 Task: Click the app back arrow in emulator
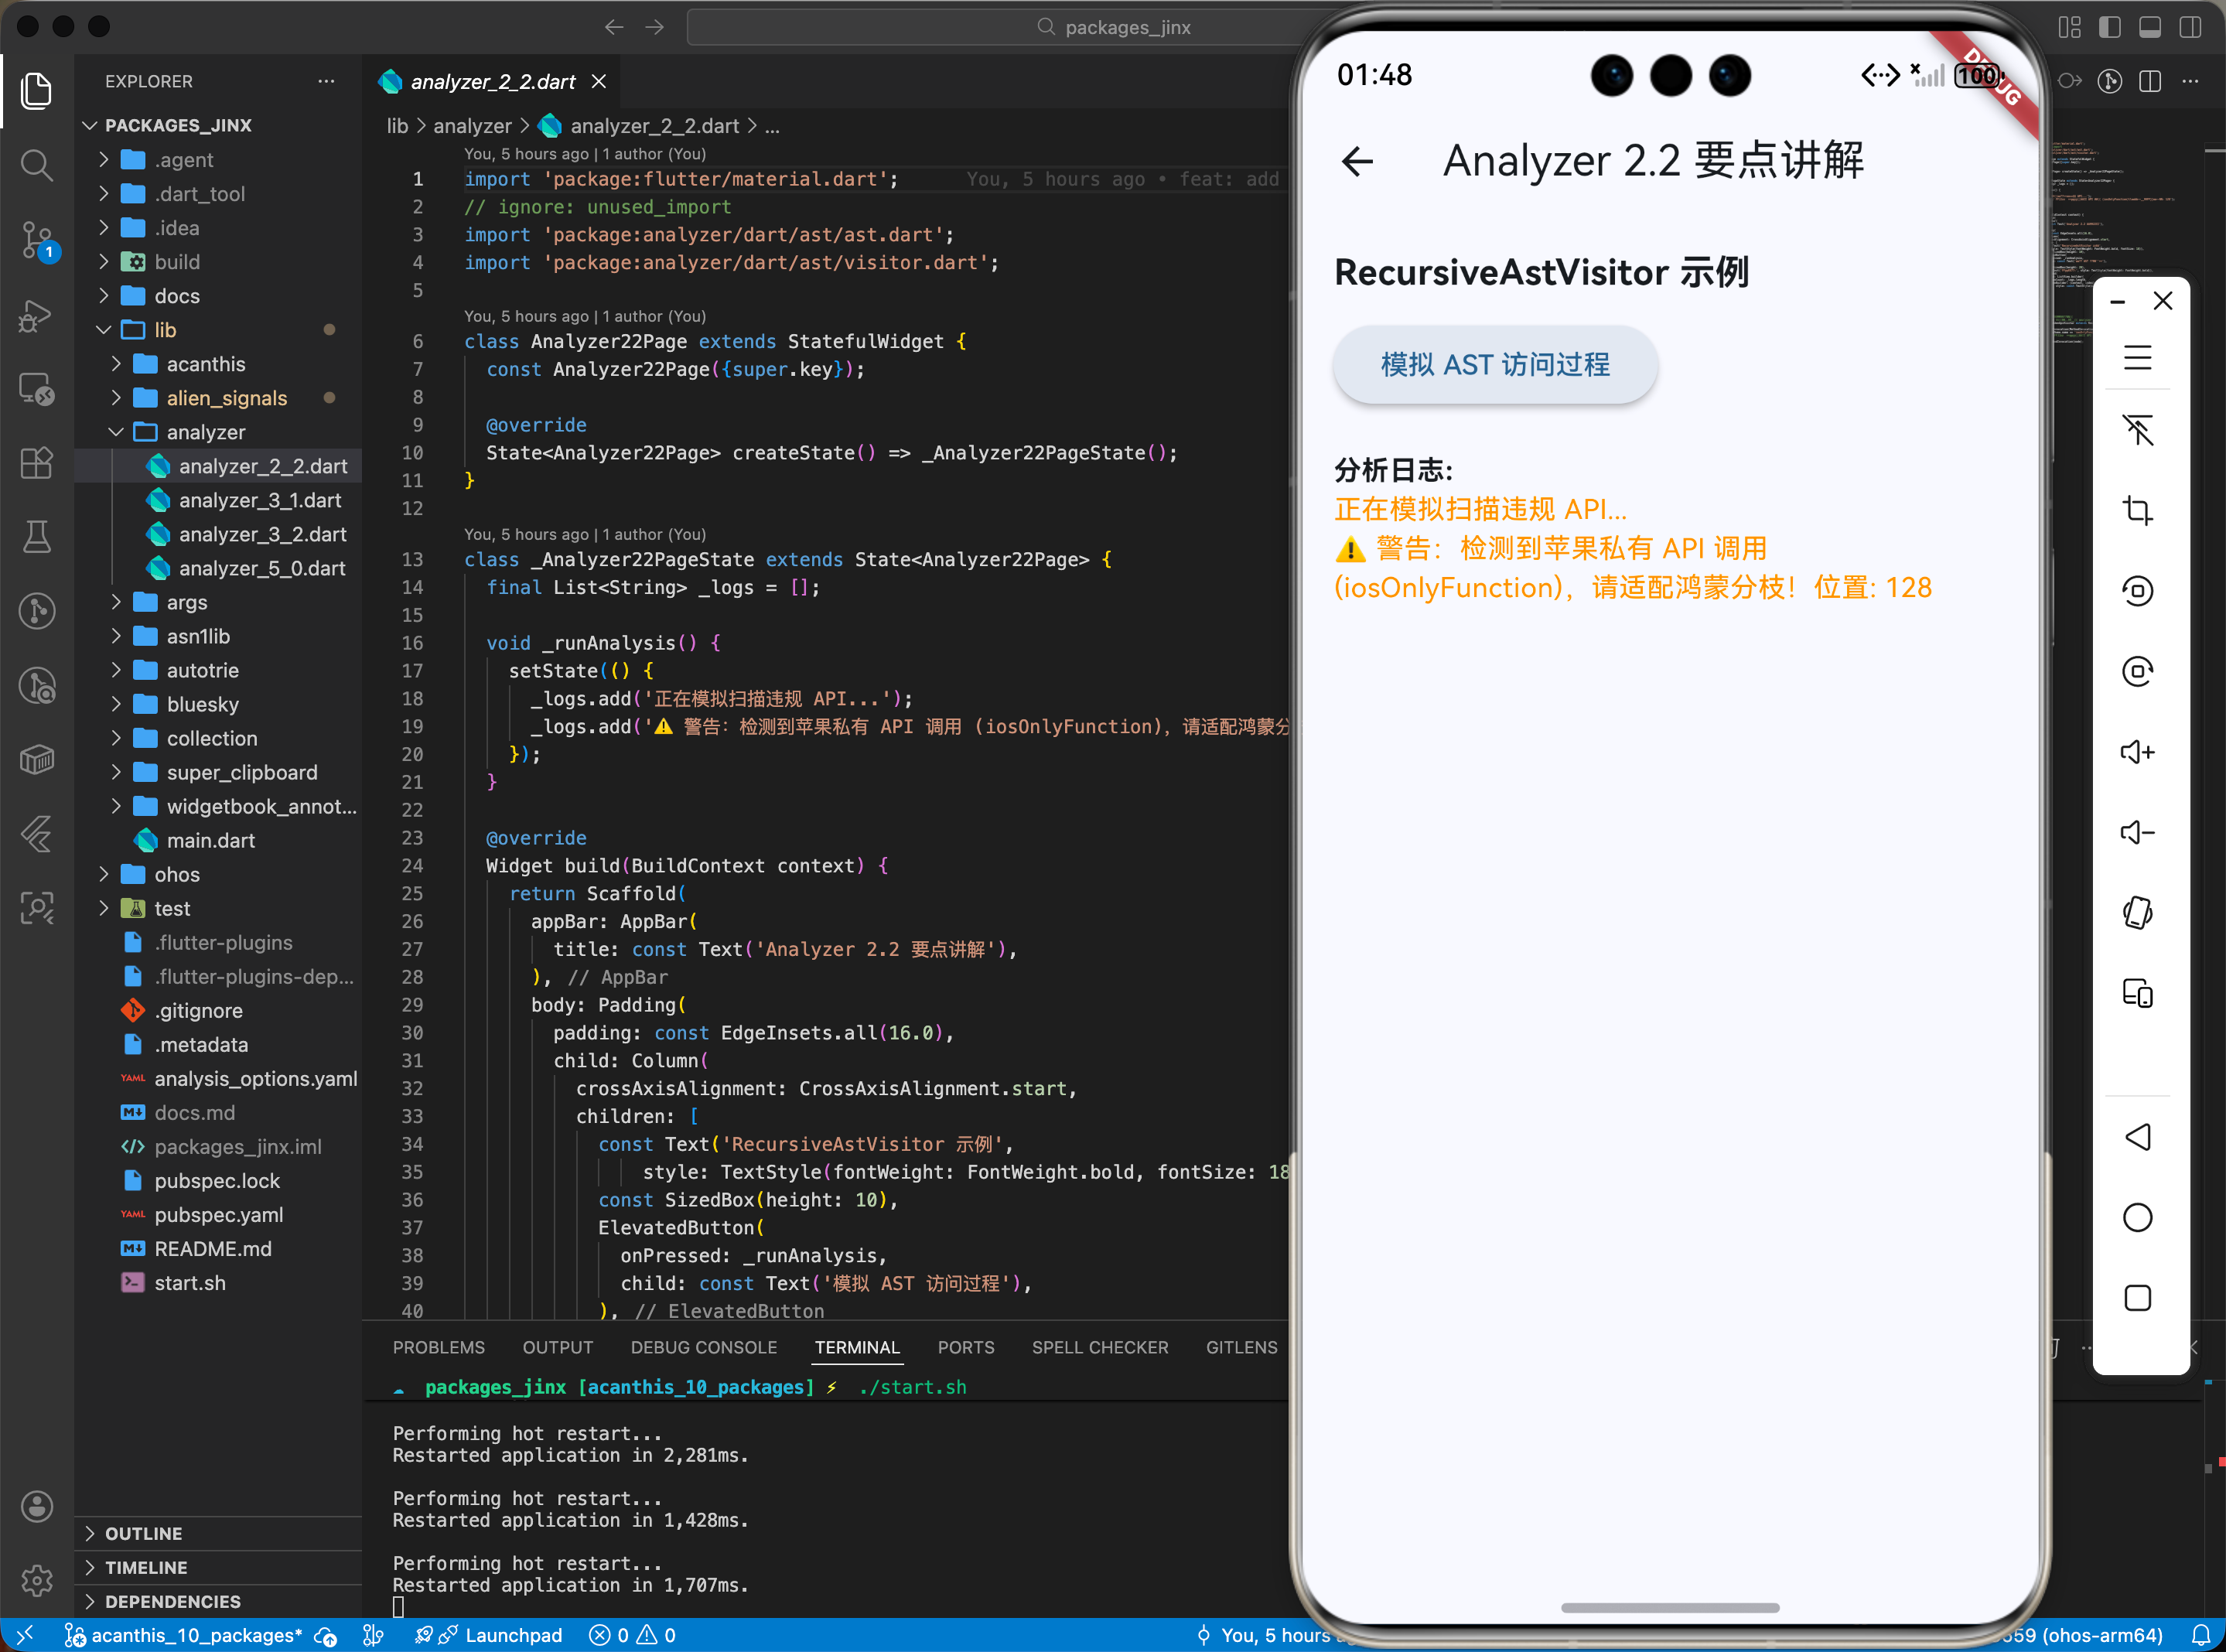coord(1357,161)
